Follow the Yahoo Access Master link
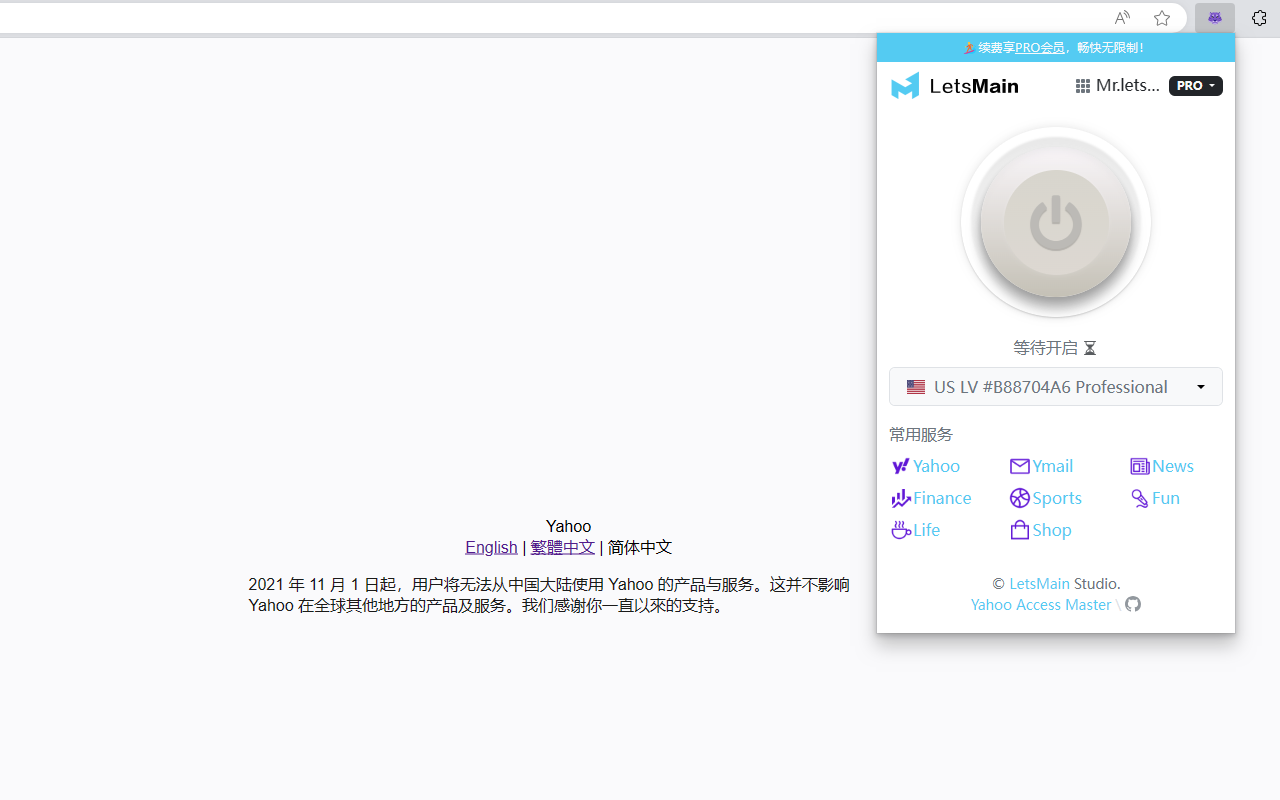The height and width of the screenshot is (800, 1280). coord(1041,605)
